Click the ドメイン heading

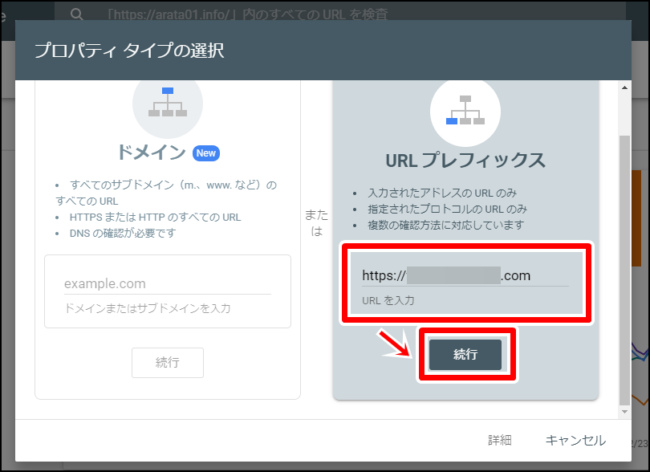coord(151,152)
